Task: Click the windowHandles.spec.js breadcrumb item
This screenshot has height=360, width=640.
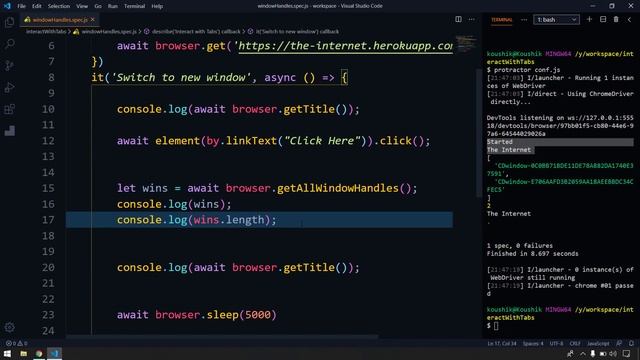Action: pos(109,31)
